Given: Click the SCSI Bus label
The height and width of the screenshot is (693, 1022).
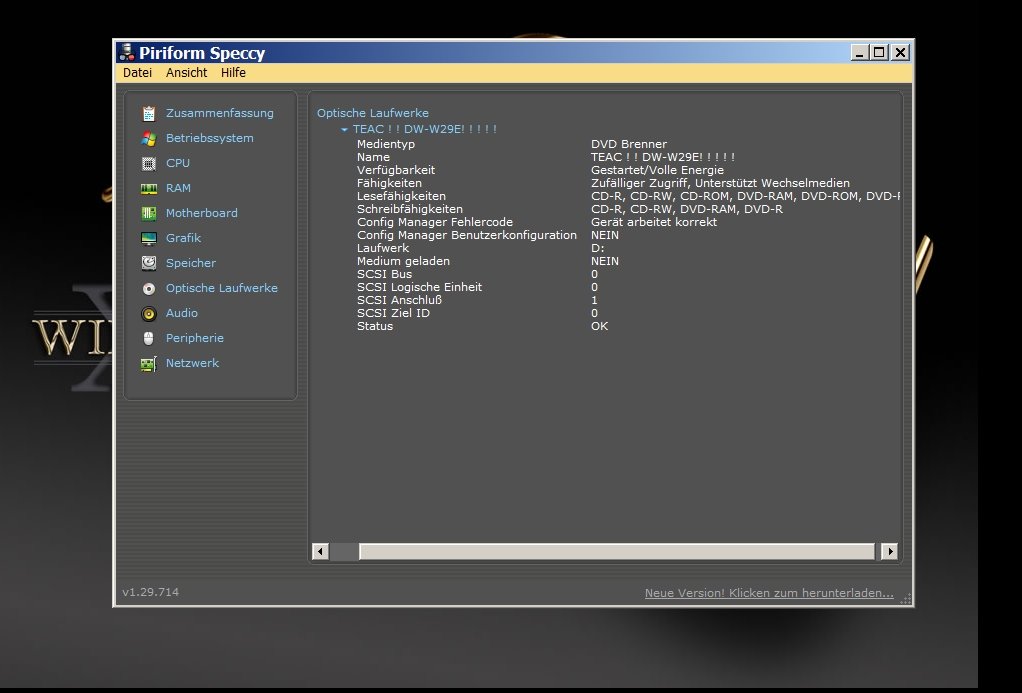Looking at the screenshot, I should pyautogui.click(x=384, y=274).
